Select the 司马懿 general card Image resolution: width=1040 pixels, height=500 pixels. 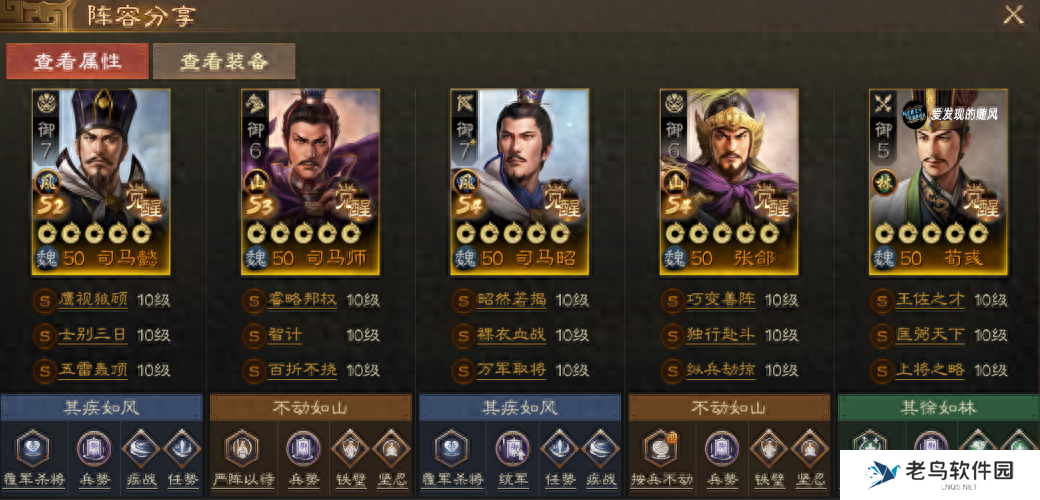(101, 182)
